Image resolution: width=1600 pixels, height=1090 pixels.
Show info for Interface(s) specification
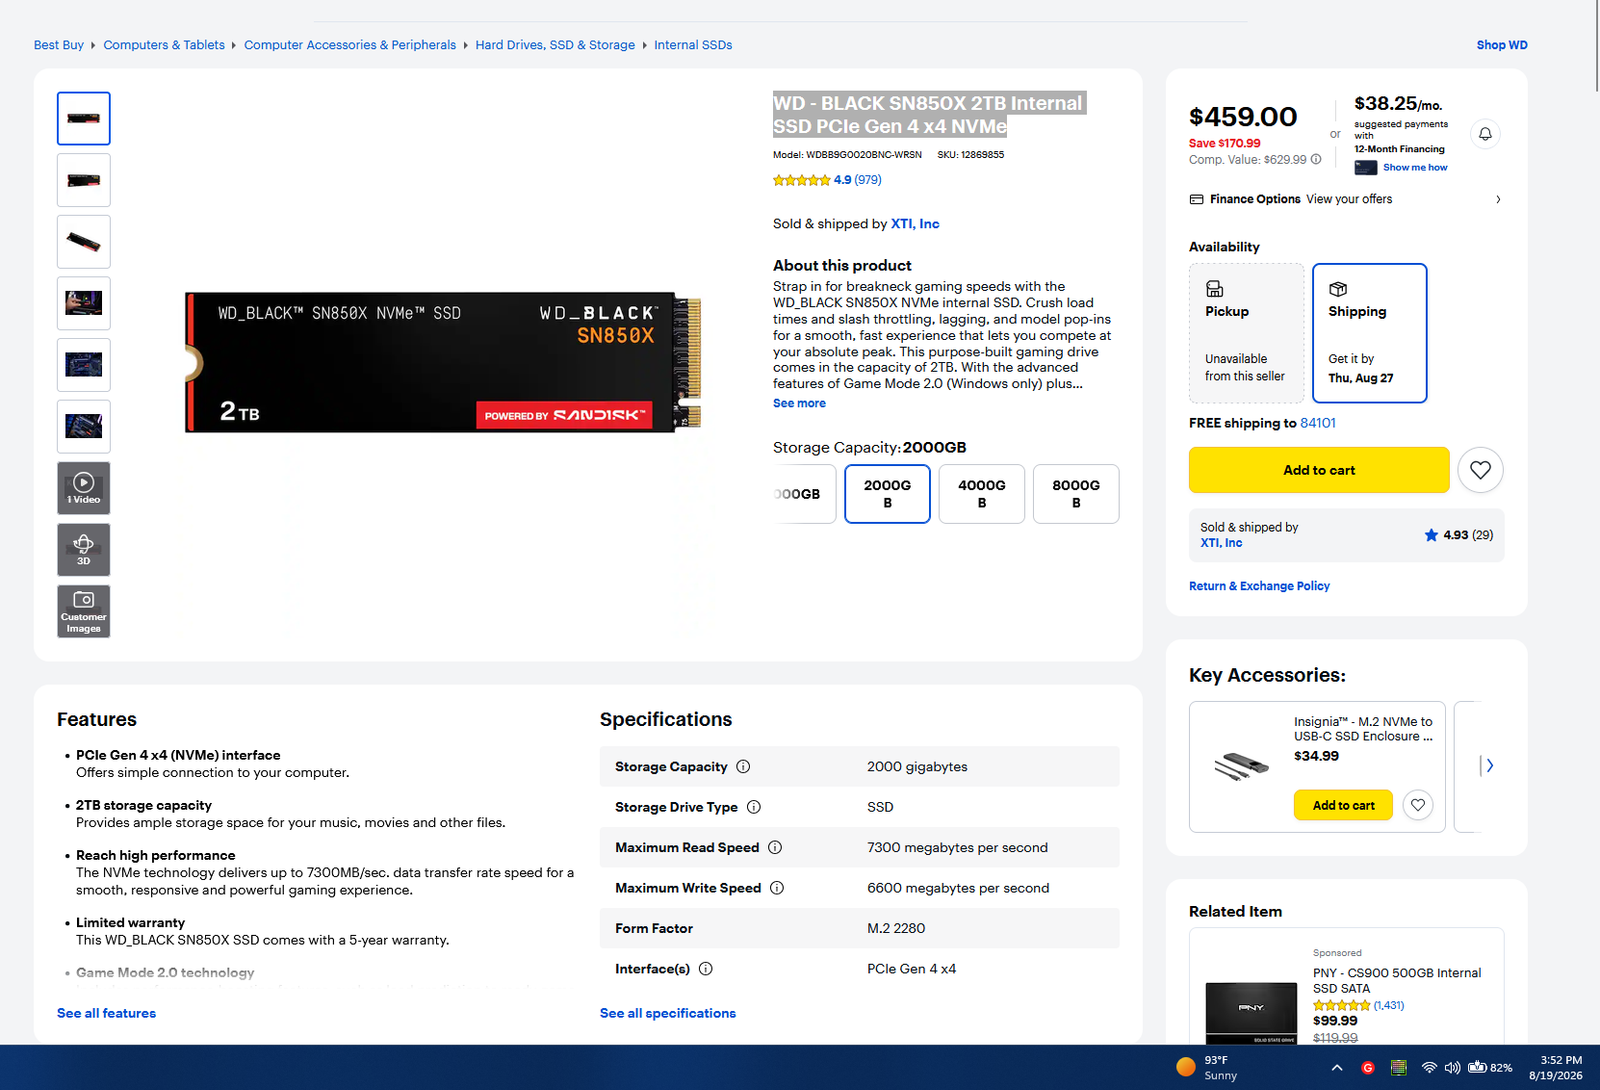coord(706,969)
